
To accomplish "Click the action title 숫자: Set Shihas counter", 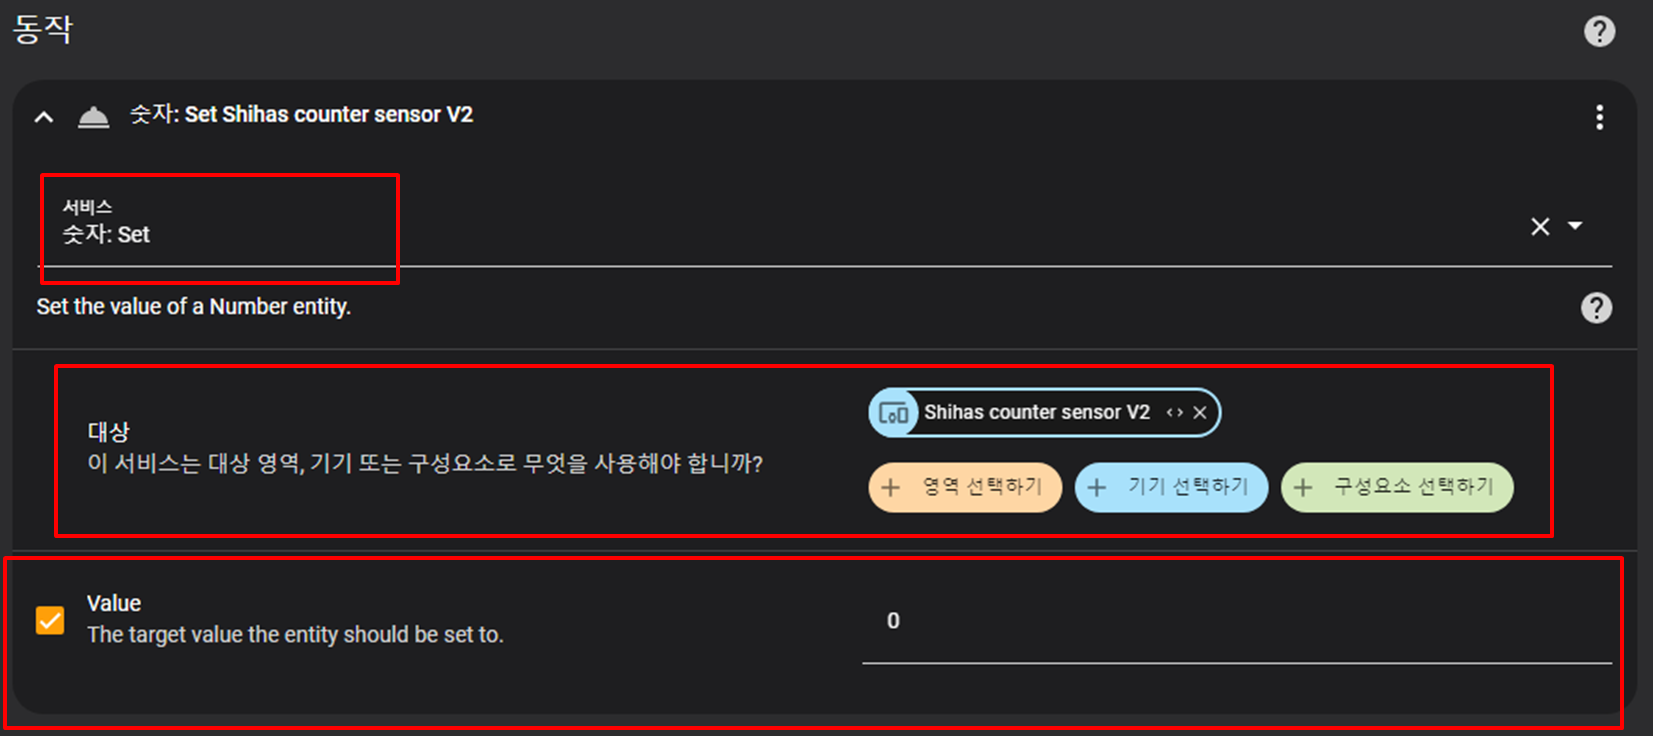I will click(301, 115).
